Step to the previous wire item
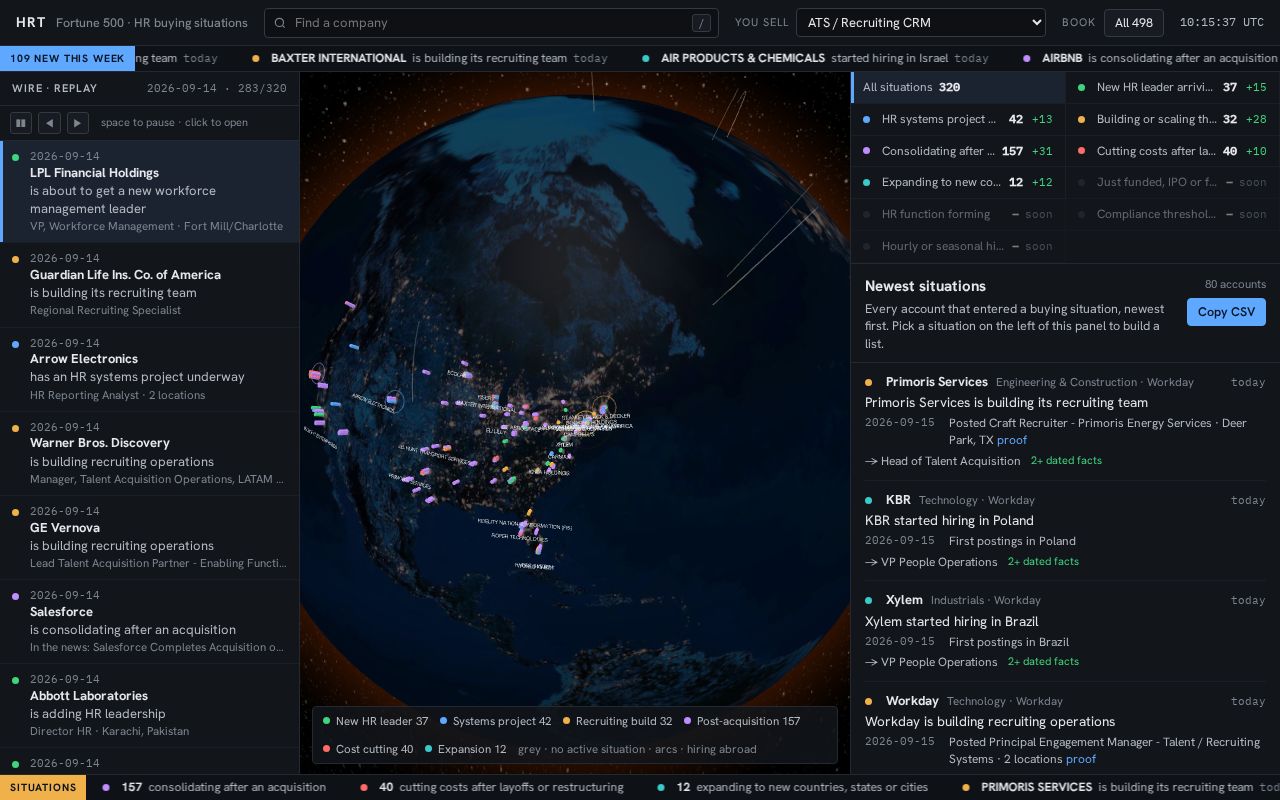The height and width of the screenshot is (800, 1280). 49,123
